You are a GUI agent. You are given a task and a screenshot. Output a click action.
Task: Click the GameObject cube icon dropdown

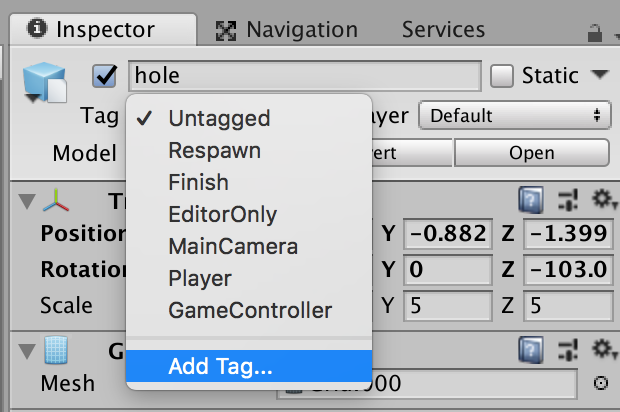click(x=44, y=82)
